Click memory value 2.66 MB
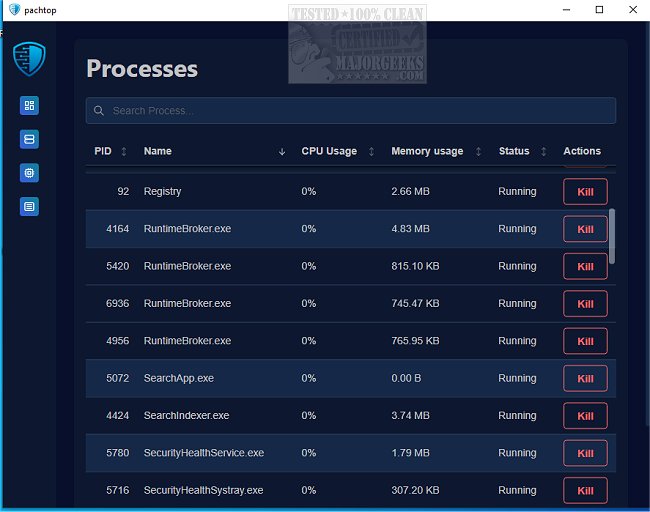The width and height of the screenshot is (650, 512). coord(410,192)
